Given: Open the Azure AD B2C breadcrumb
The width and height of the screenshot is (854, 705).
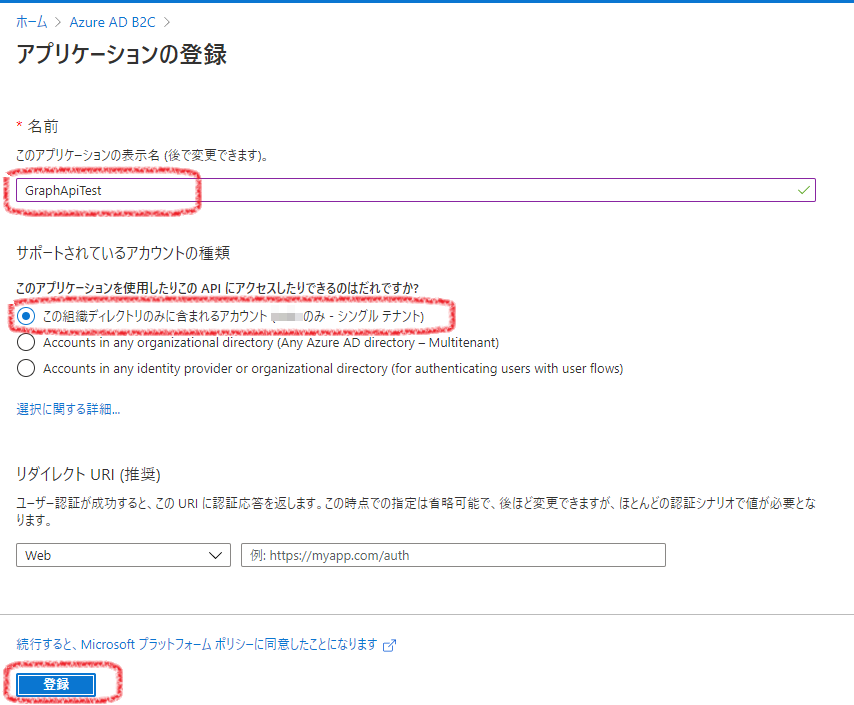Looking at the screenshot, I should click(x=112, y=22).
